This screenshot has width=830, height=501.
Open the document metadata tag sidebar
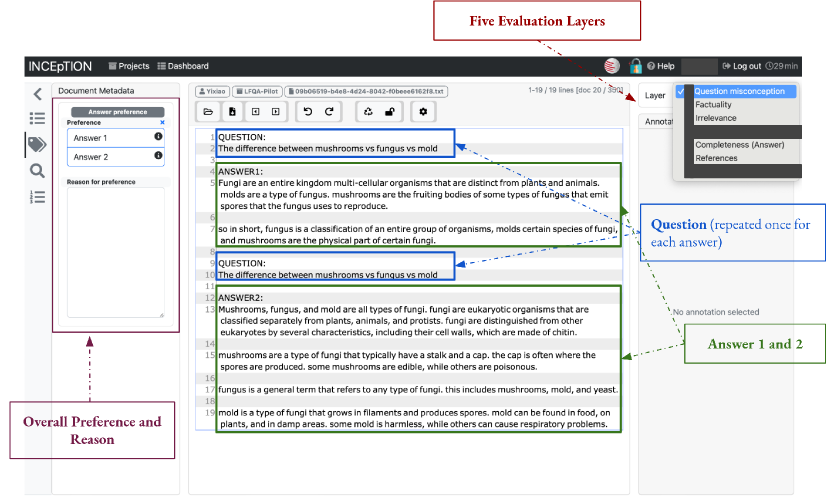click(37, 145)
